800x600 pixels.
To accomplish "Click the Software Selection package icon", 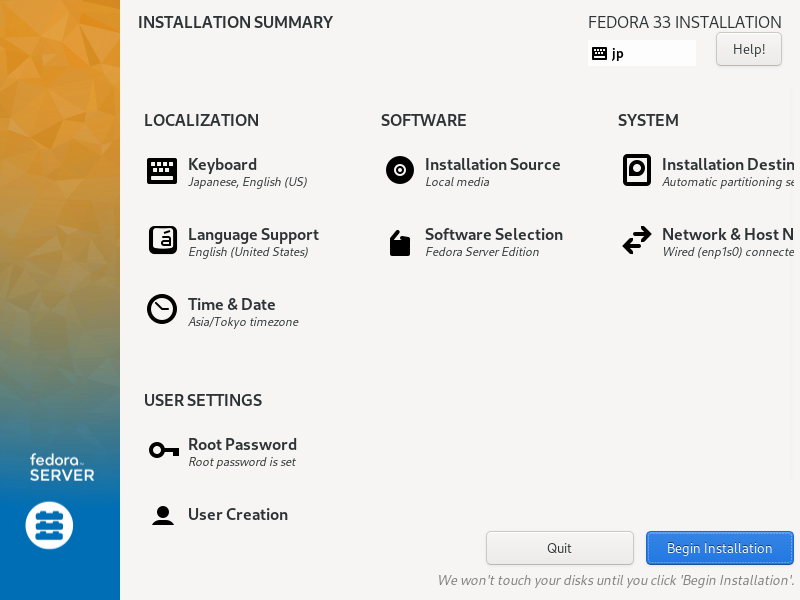I will 400,243.
